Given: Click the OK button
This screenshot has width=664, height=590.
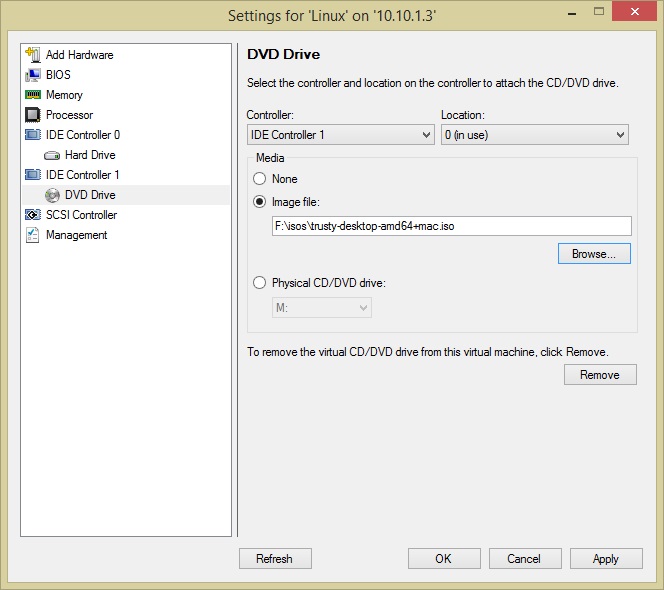Looking at the screenshot, I should (444, 558).
